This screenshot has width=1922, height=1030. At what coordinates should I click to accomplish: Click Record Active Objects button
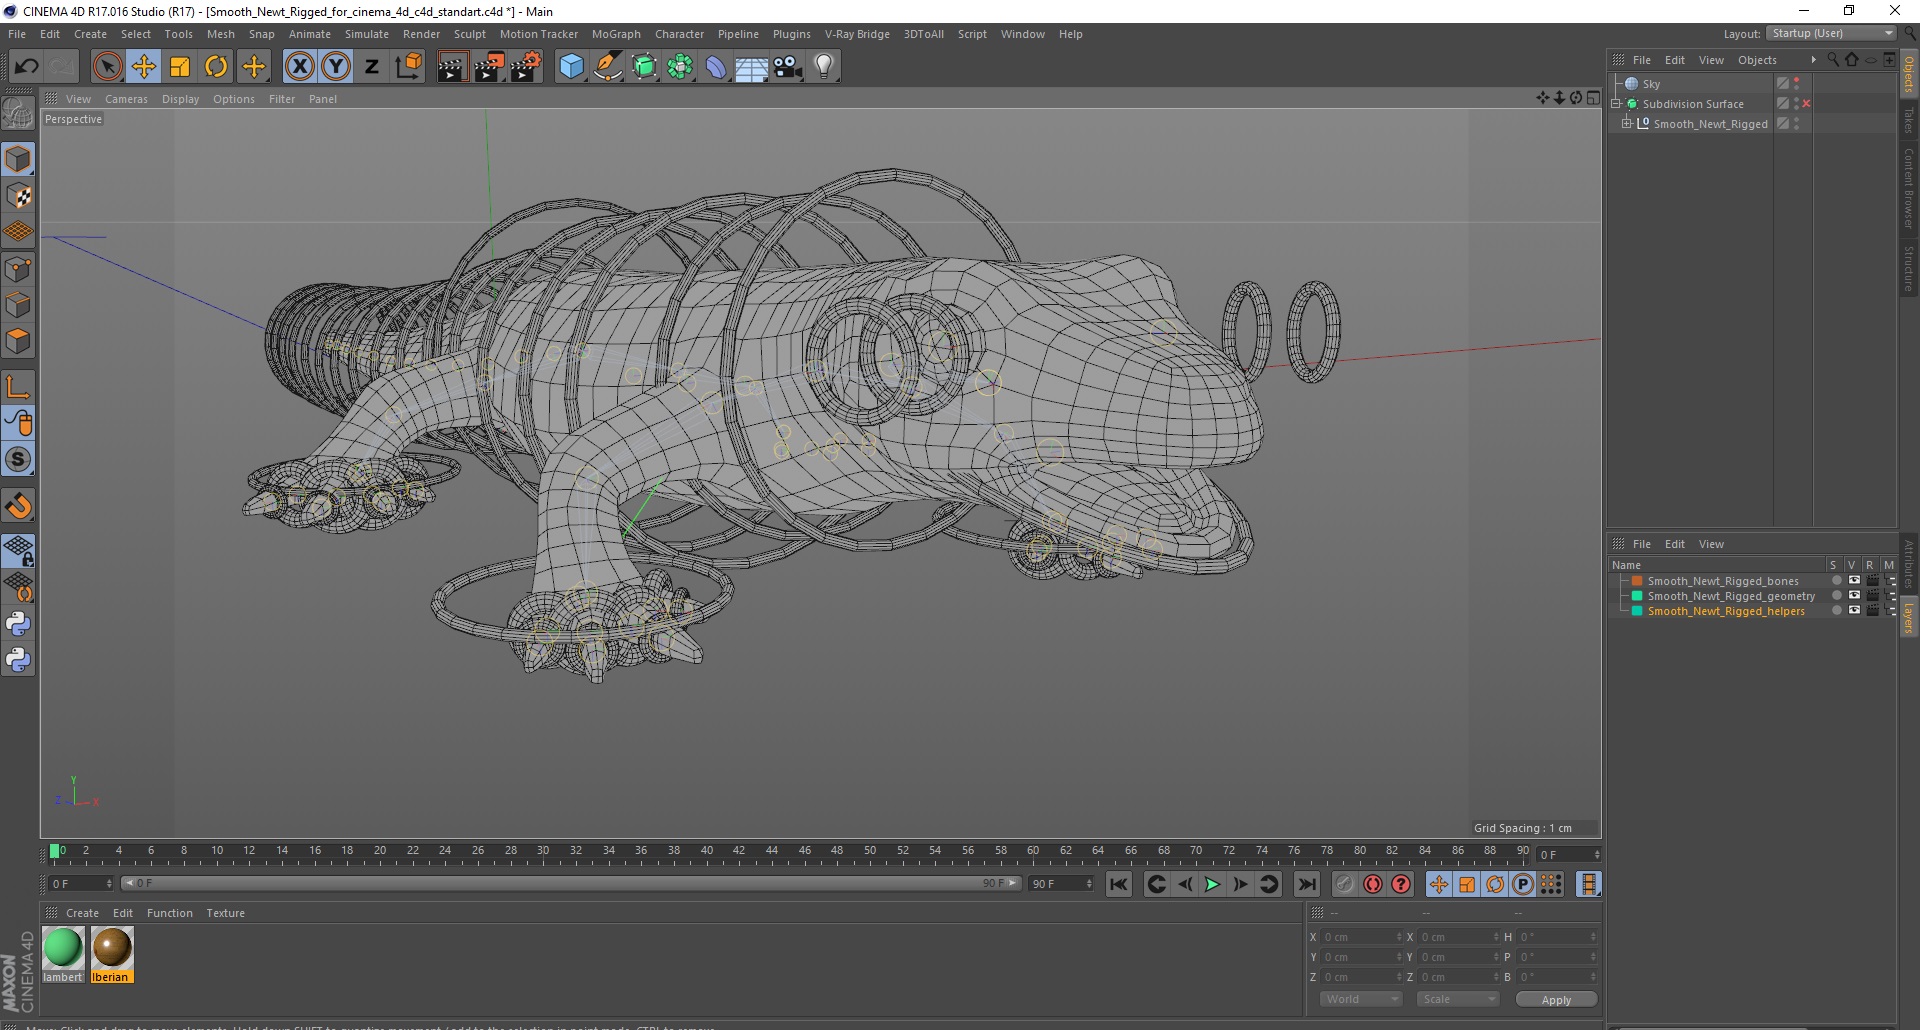pyautogui.click(x=1345, y=885)
